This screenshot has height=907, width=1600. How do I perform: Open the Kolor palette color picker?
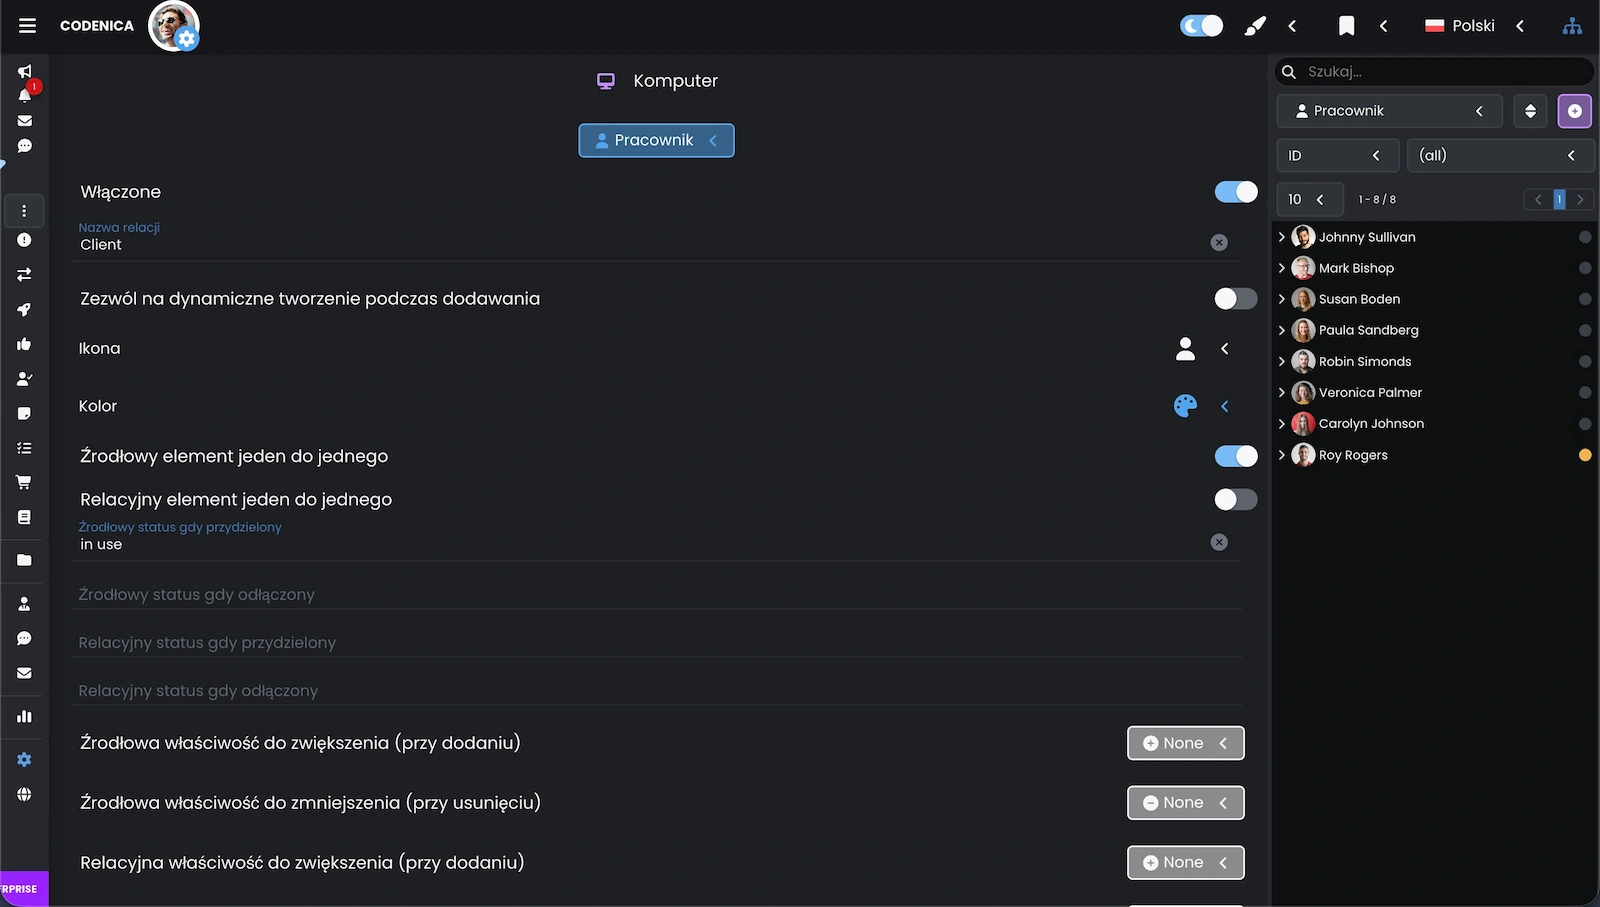tap(1185, 406)
